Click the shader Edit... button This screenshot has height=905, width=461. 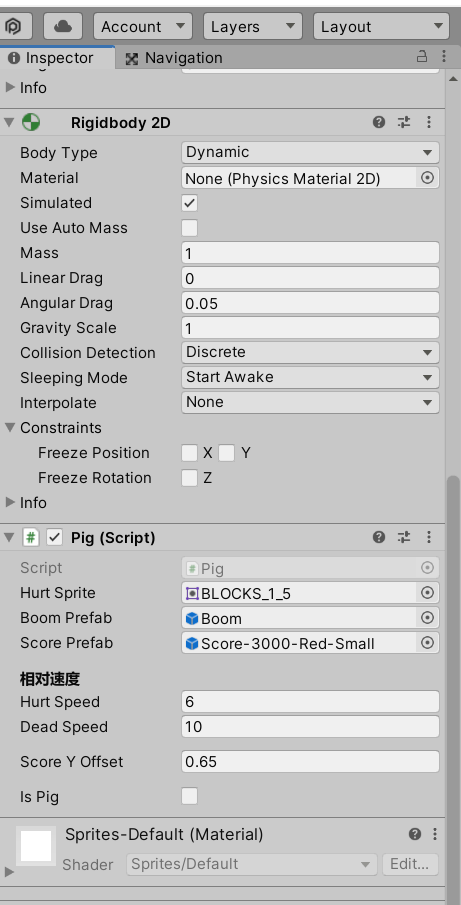(410, 865)
